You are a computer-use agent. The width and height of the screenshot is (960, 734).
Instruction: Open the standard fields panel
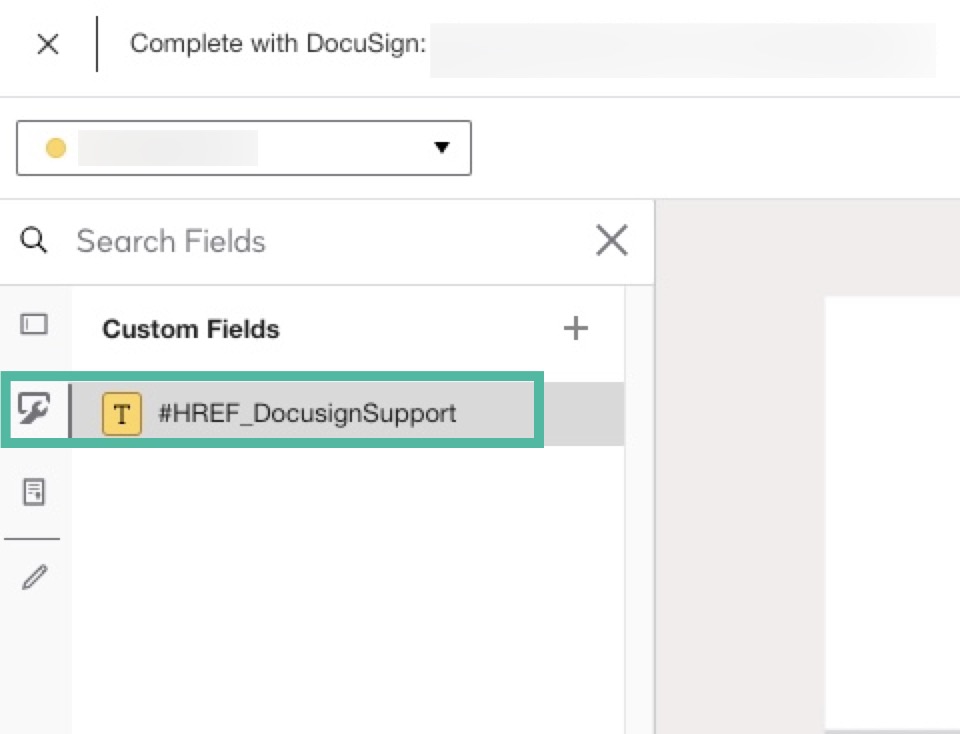tap(36, 325)
